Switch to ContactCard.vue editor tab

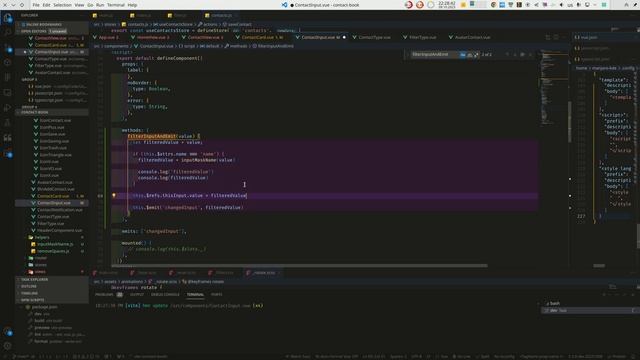[x=258, y=37]
